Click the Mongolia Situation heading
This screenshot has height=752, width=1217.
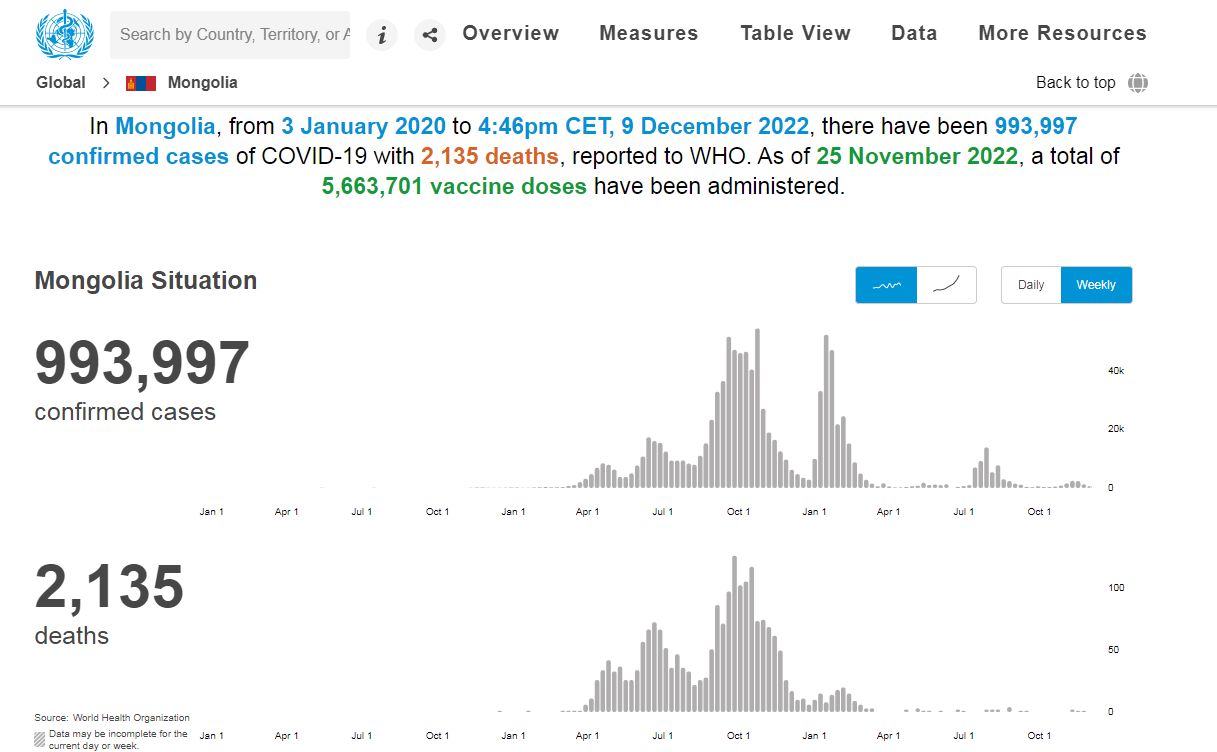[x=146, y=281]
